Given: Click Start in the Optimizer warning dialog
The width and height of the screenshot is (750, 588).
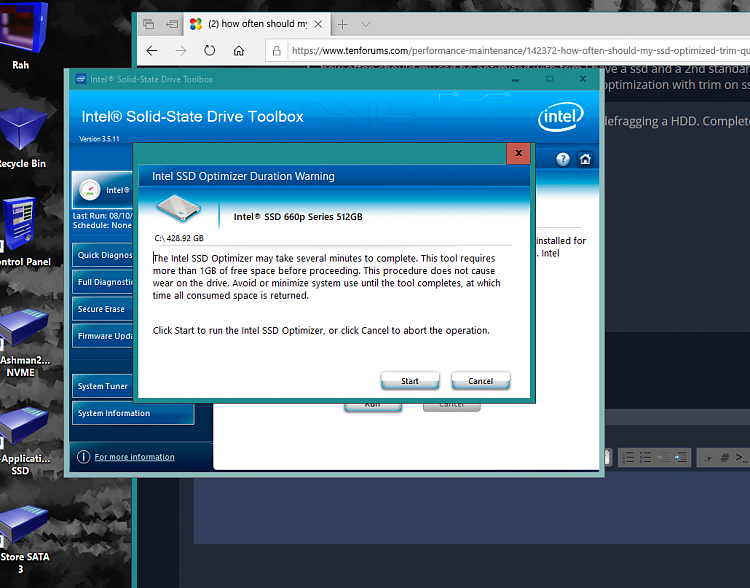Looking at the screenshot, I should tap(410, 381).
